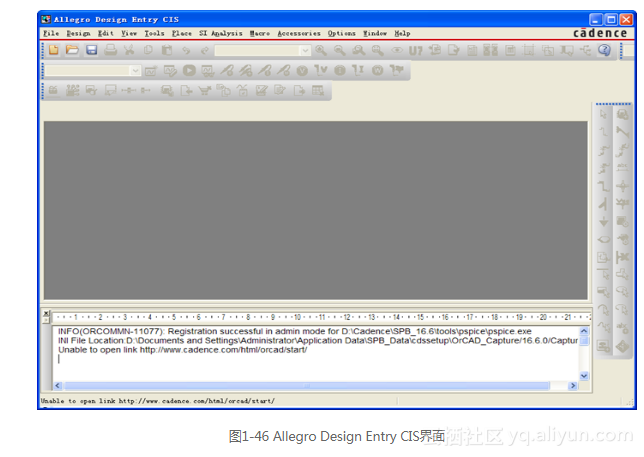Open the SI Analysis menu
The width and height of the screenshot is (644, 457).
click(219, 33)
